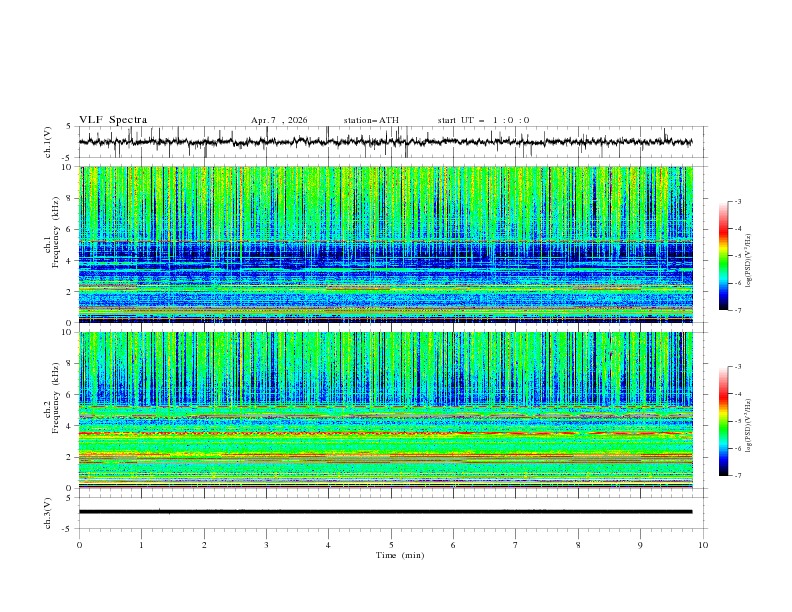Screen dimensions: 792x612
Task: Click the "ch.1(V)" axis label
Action: click(x=48, y=142)
